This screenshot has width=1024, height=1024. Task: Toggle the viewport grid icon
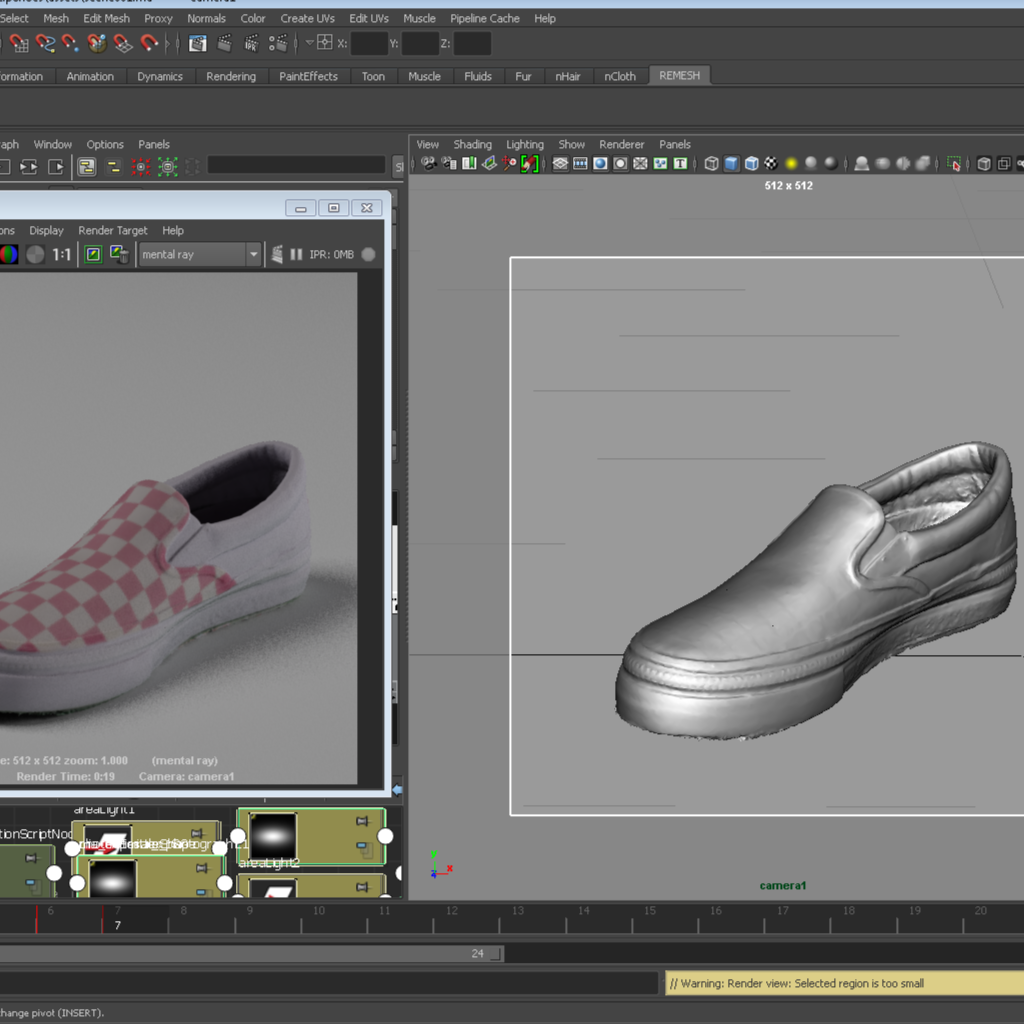[560, 163]
